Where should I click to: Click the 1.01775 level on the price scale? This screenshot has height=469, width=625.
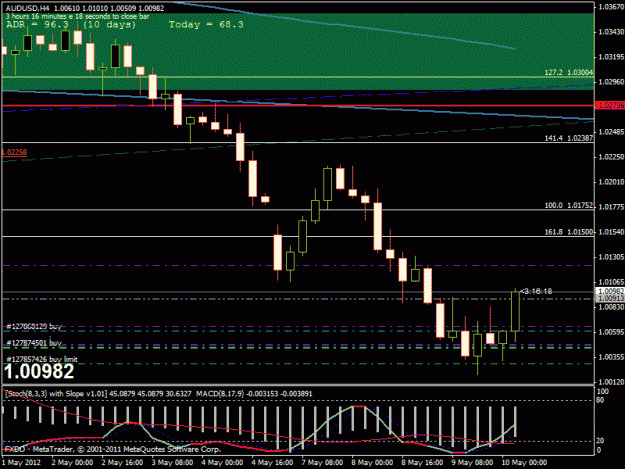611,207
